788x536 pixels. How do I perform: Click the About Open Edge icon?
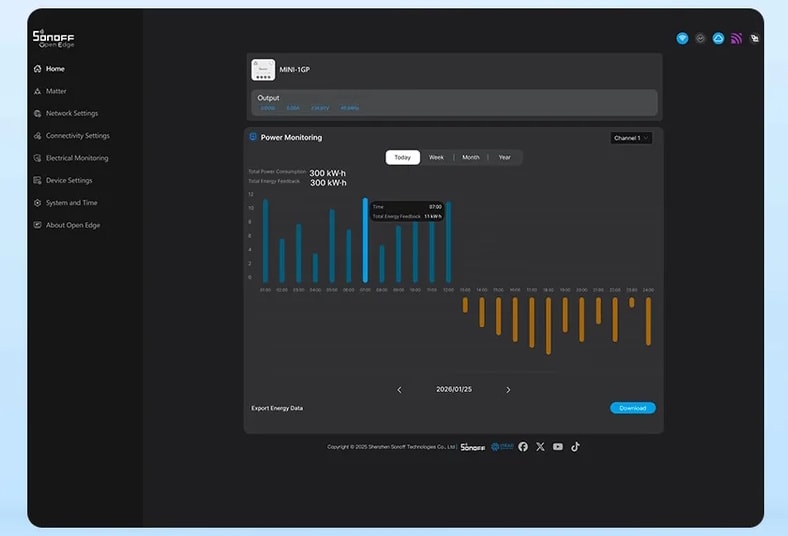tap(37, 225)
